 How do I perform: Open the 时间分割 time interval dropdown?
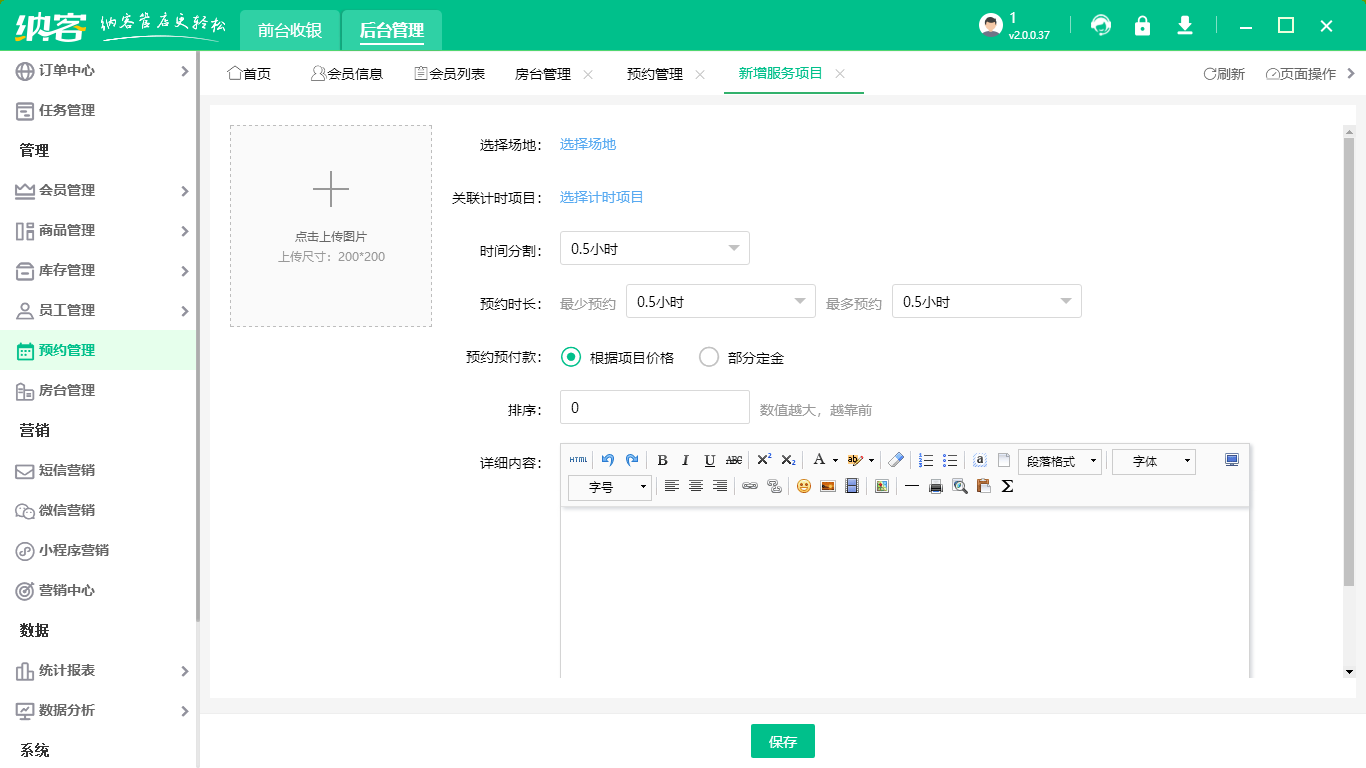654,248
